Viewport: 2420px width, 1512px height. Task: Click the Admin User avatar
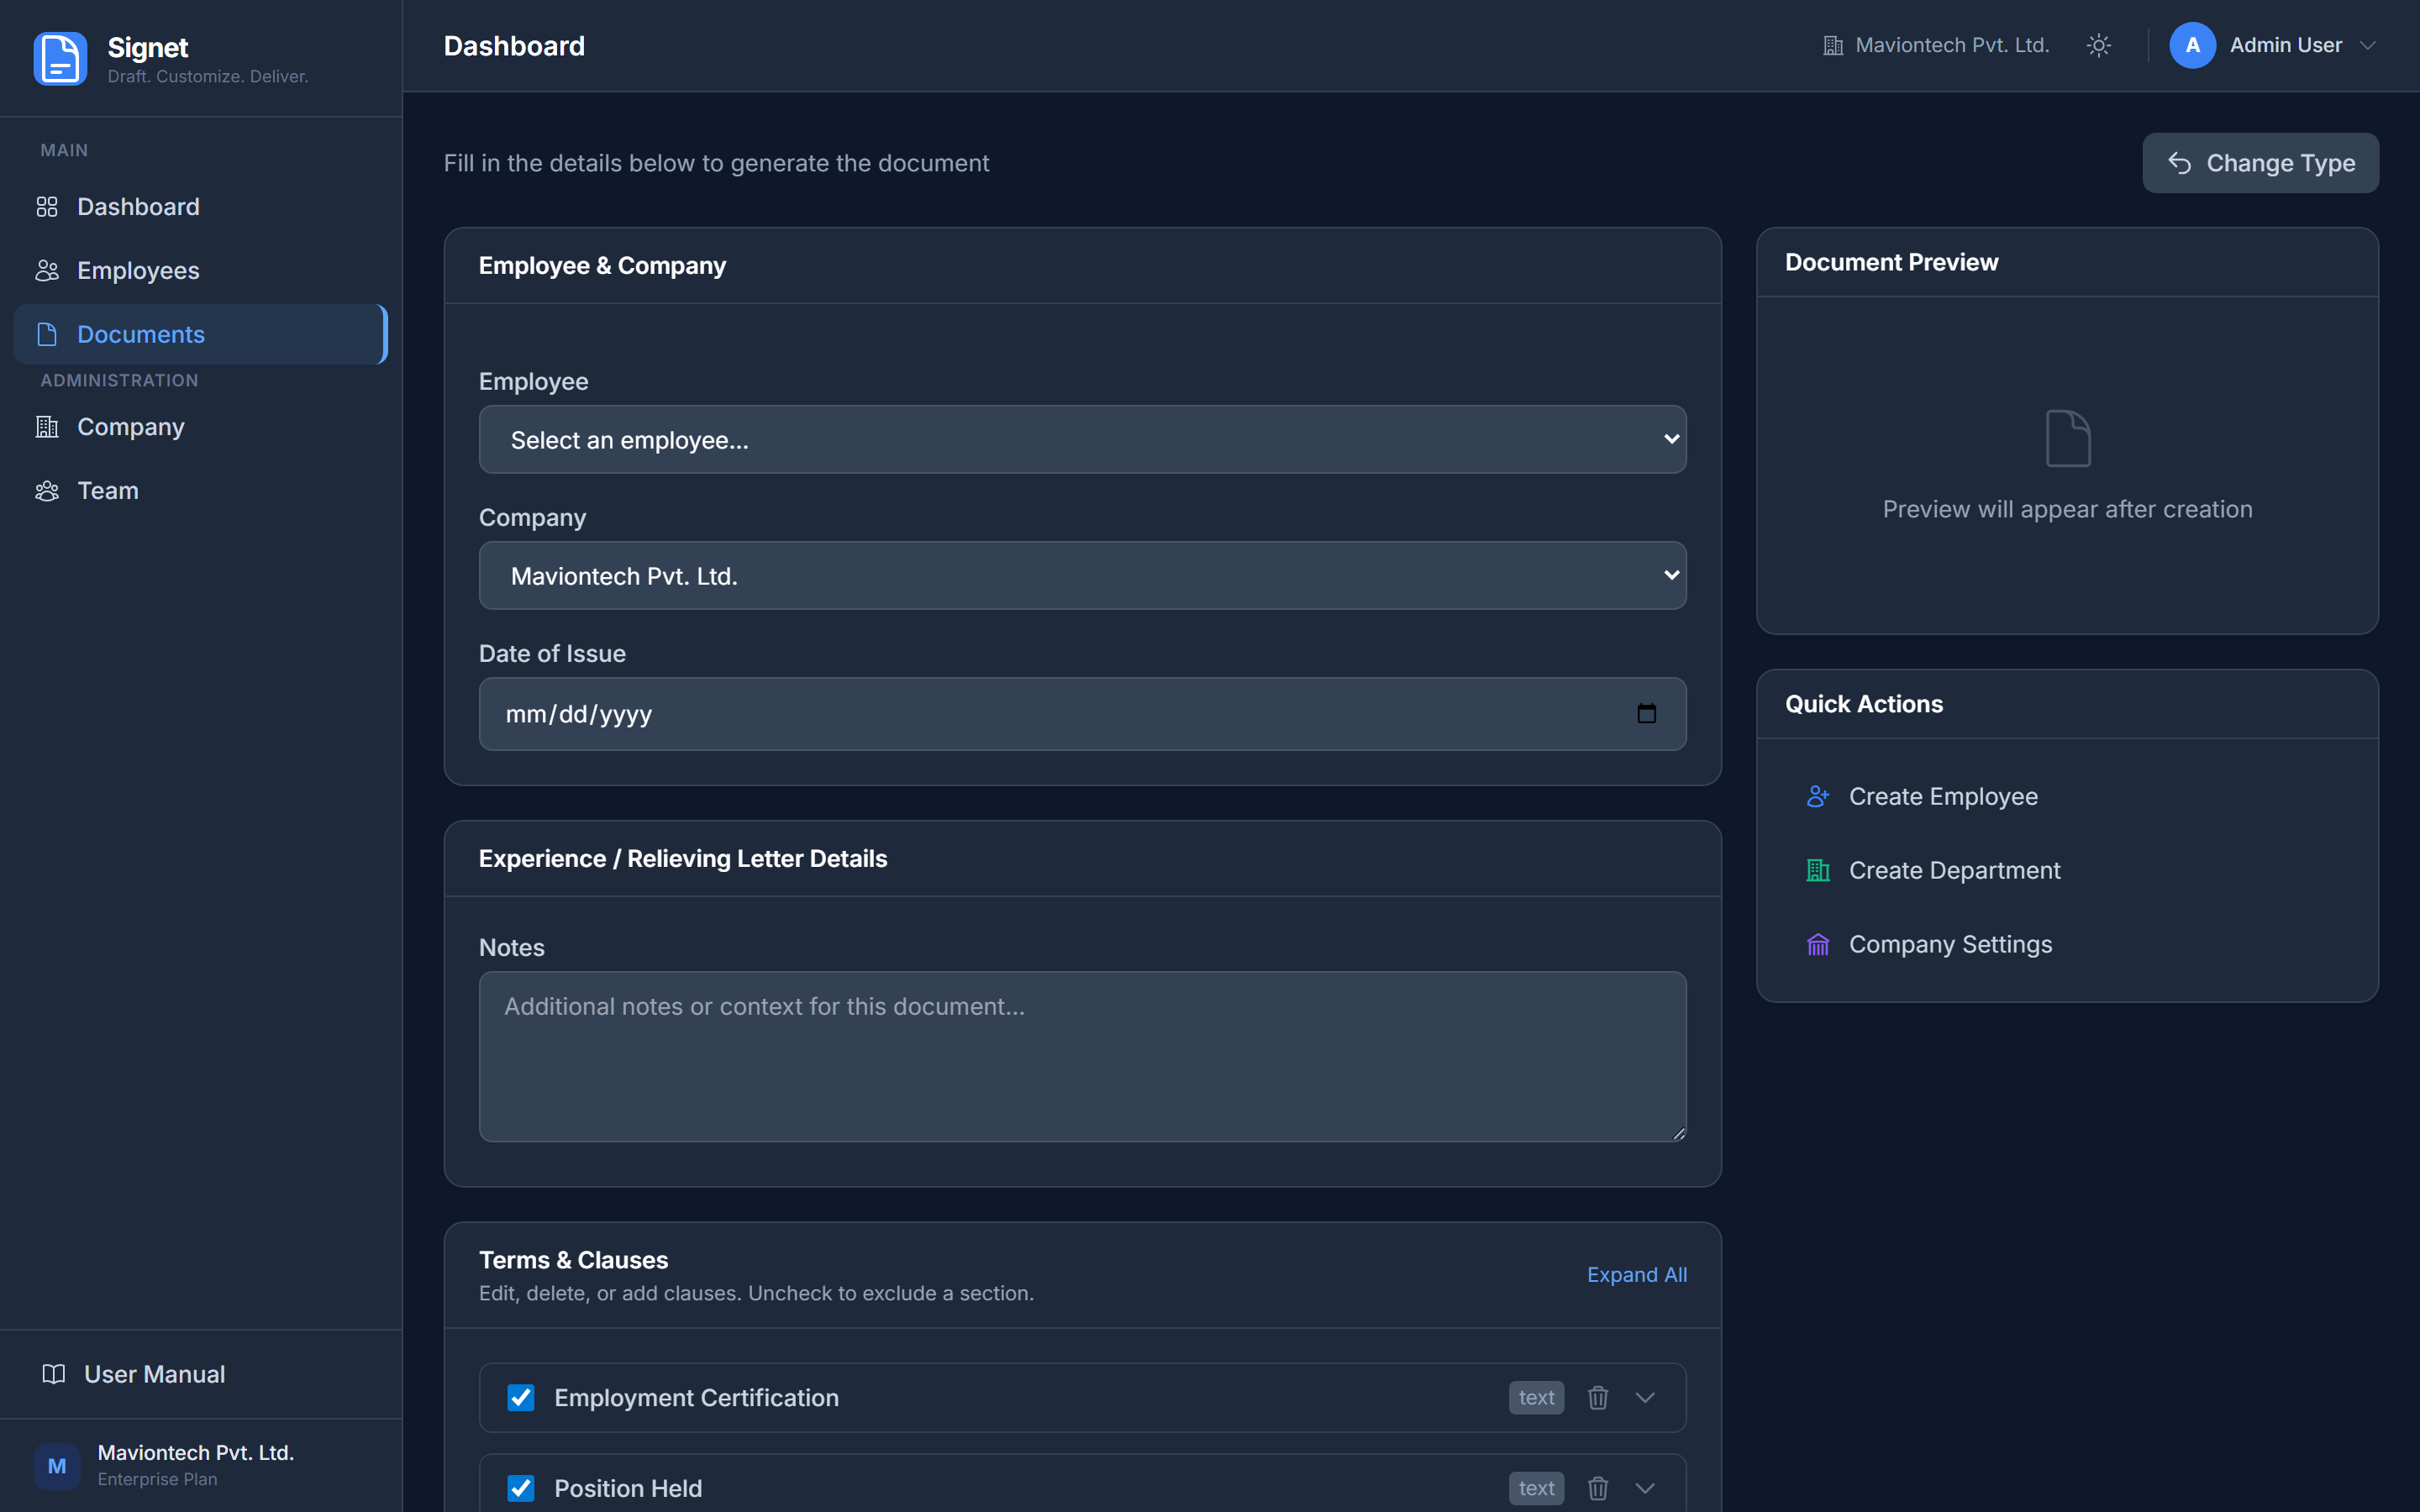[2192, 46]
